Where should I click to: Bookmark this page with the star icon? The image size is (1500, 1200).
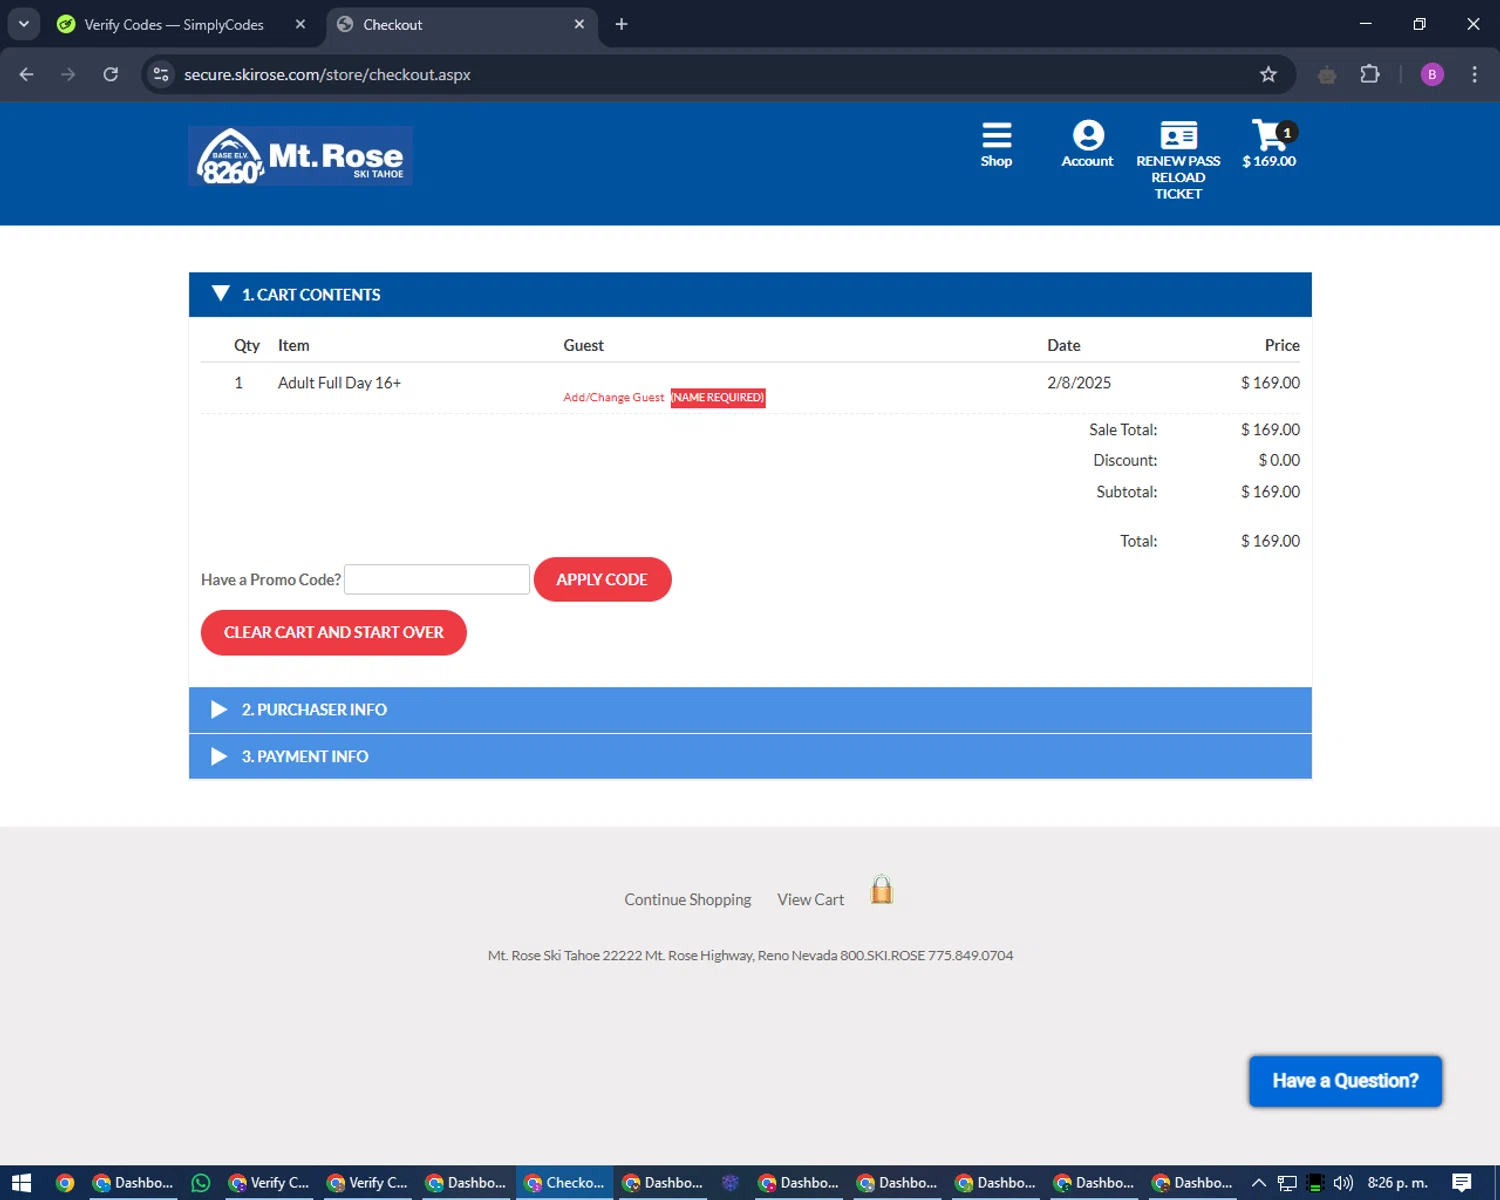tap(1268, 74)
